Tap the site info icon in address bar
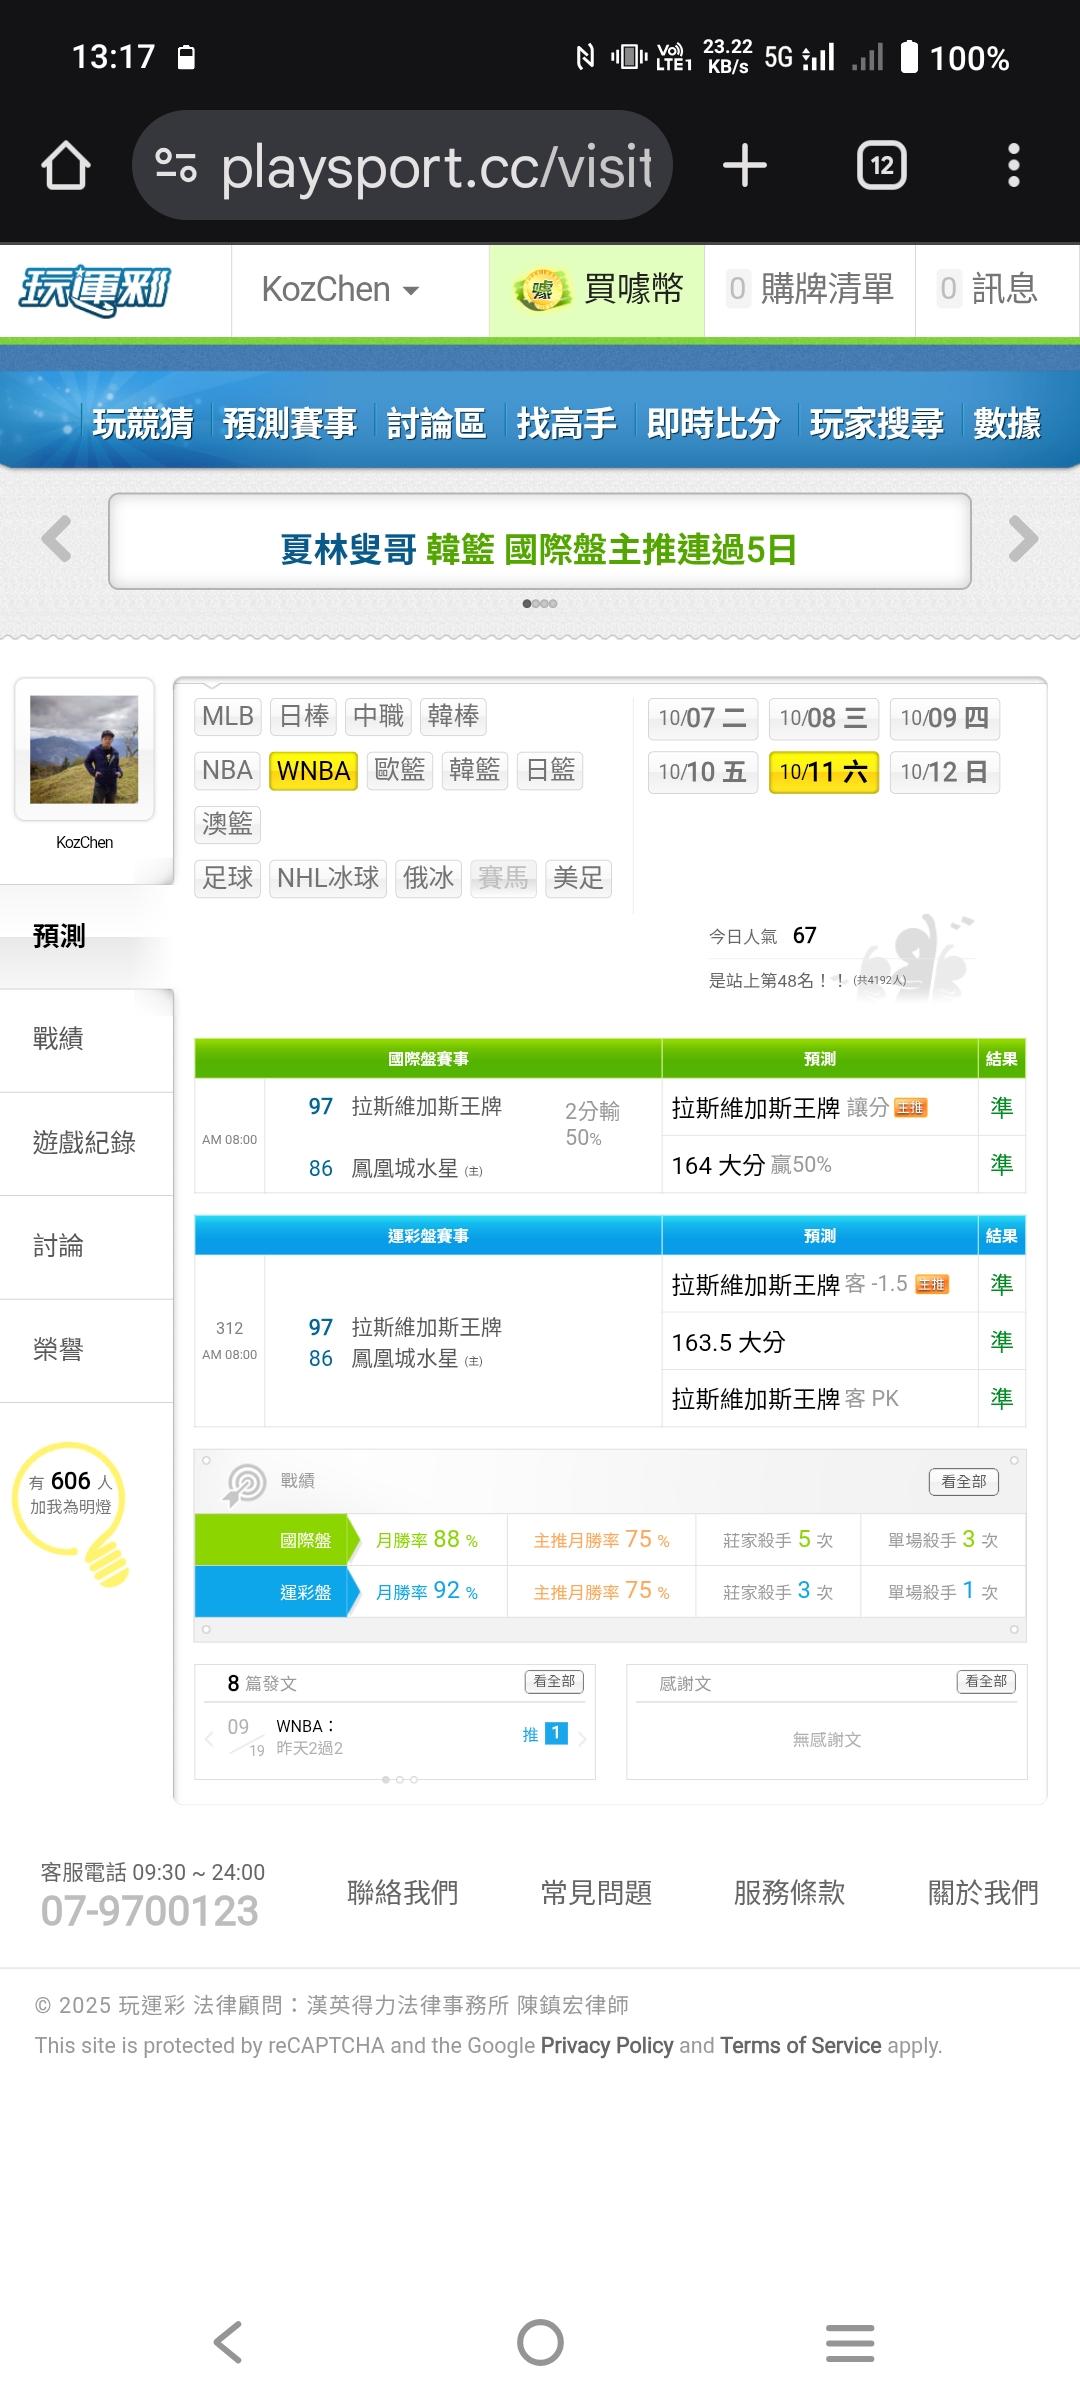 pos(176,165)
